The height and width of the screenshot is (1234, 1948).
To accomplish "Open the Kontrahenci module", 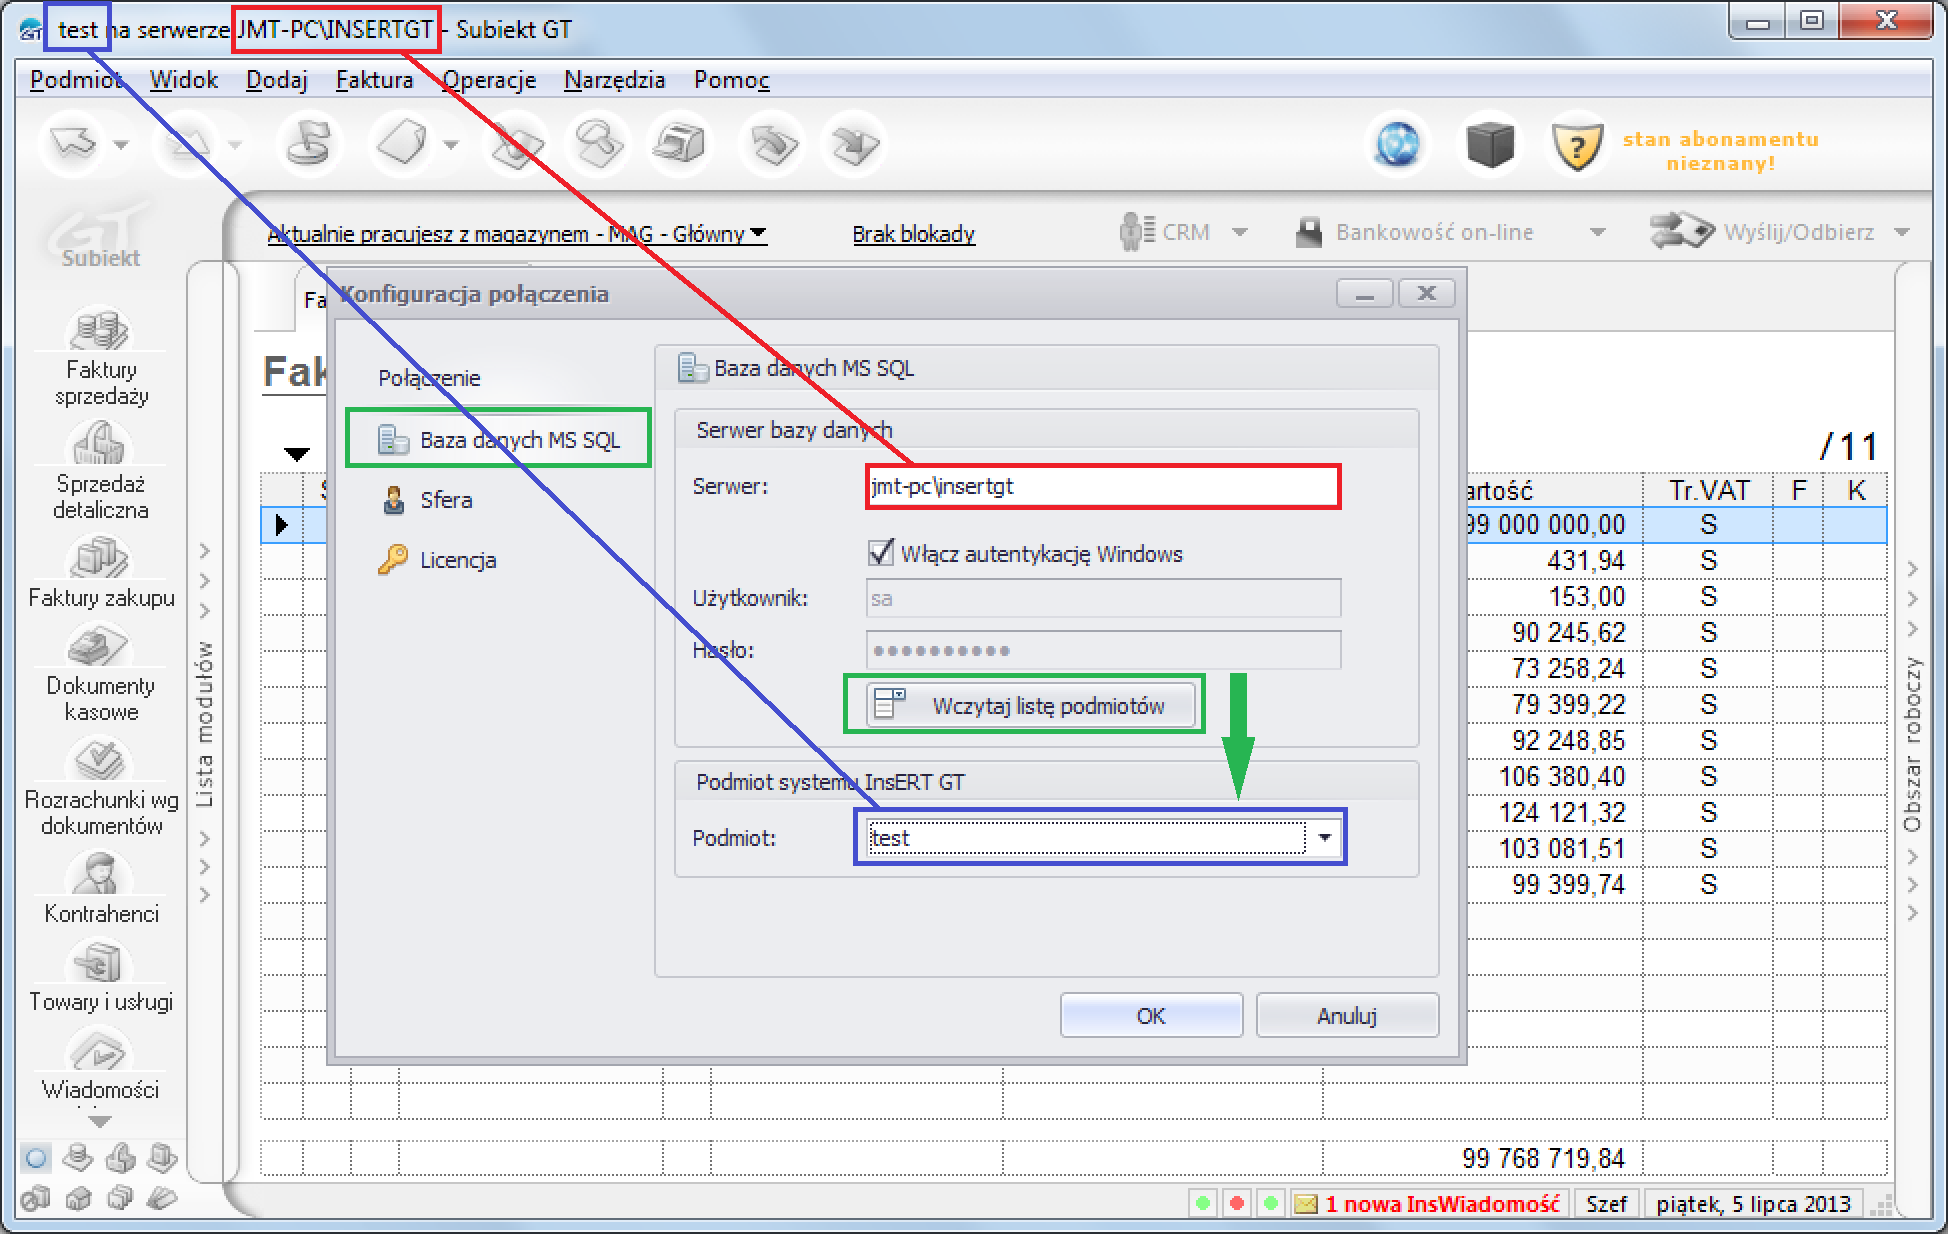I will (101, 888).
